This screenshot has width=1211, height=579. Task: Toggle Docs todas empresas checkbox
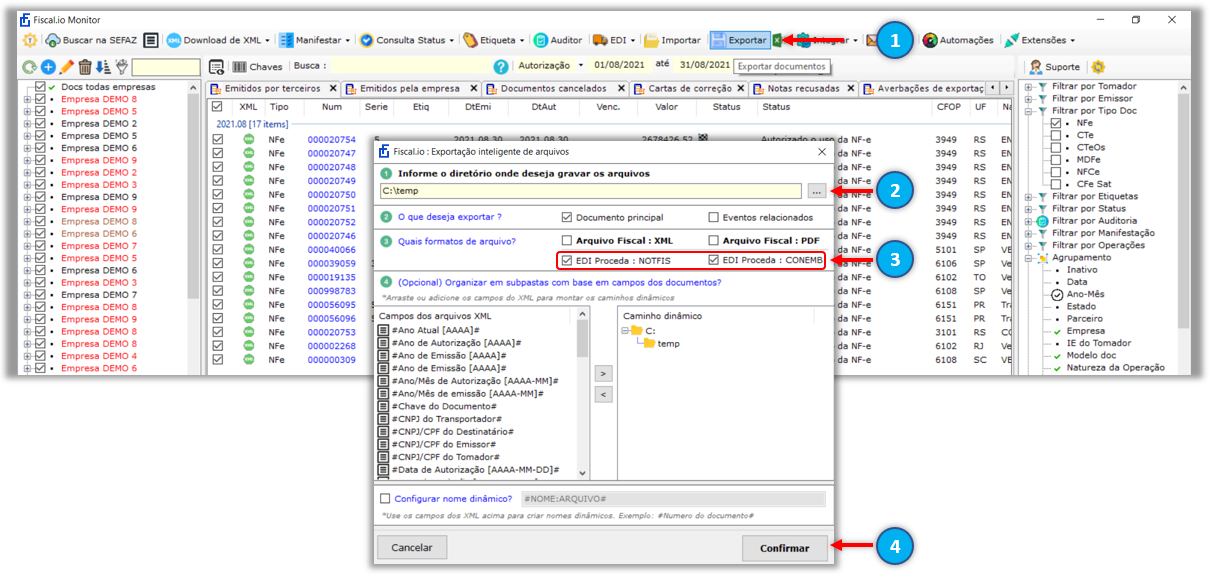click(x=40, y=87)
